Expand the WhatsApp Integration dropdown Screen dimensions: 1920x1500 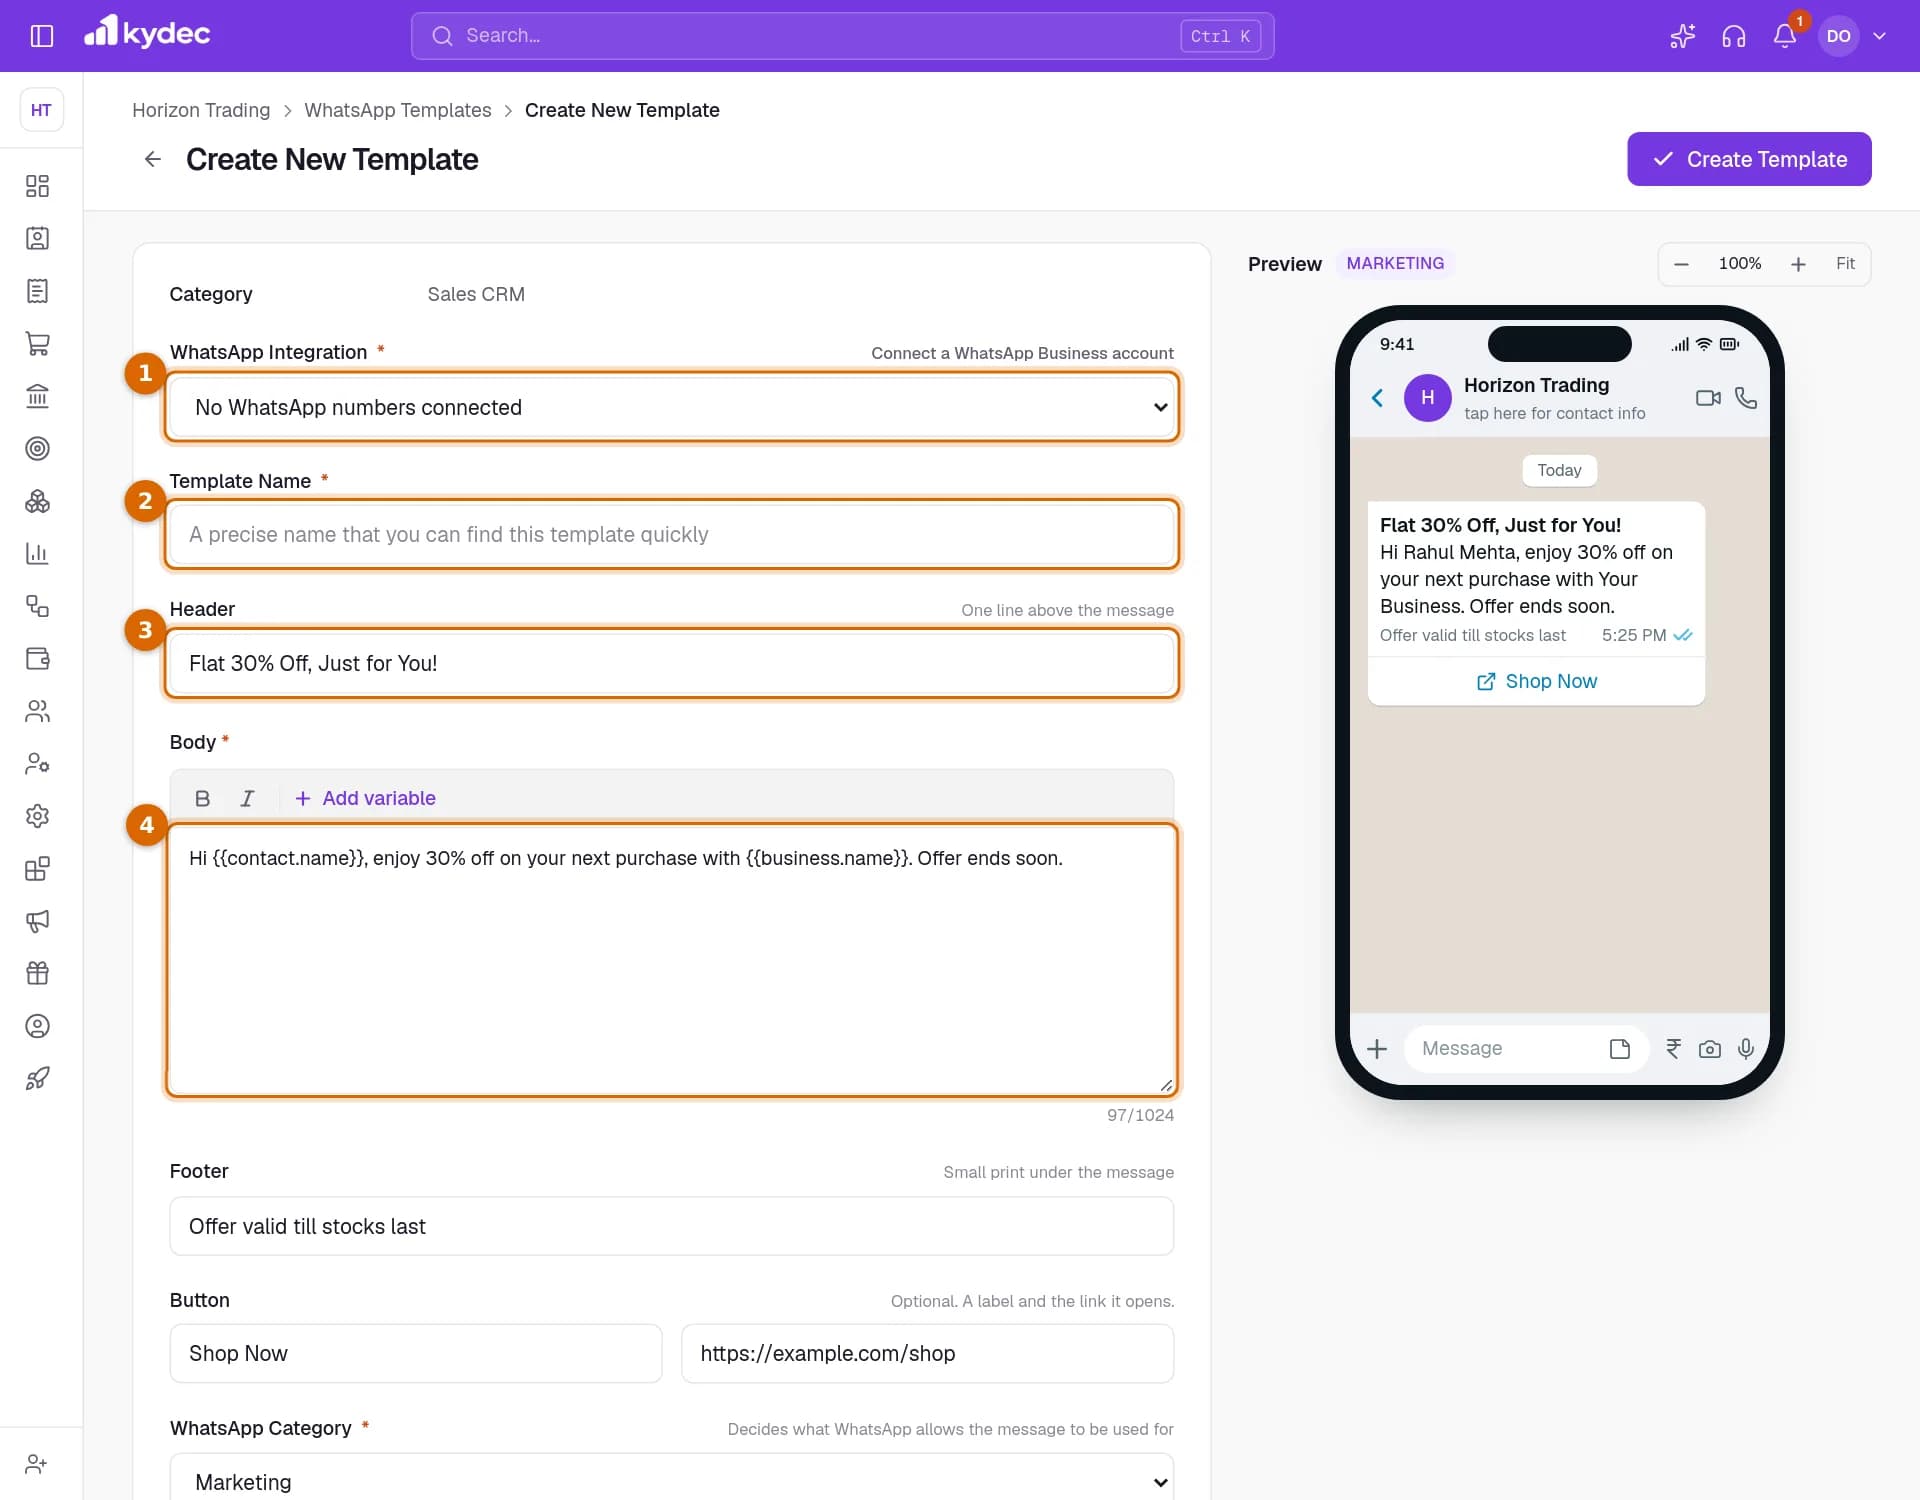(672, 407)
